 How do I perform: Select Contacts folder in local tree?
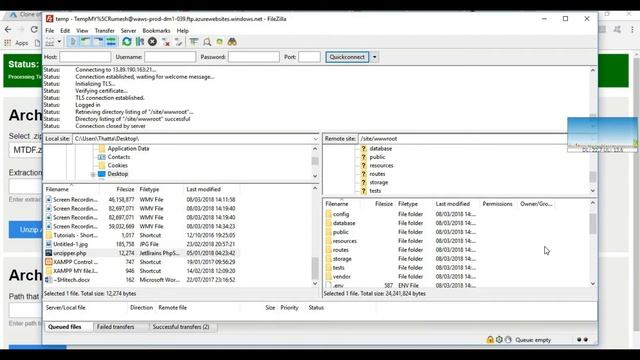click(x=118, y=157)
